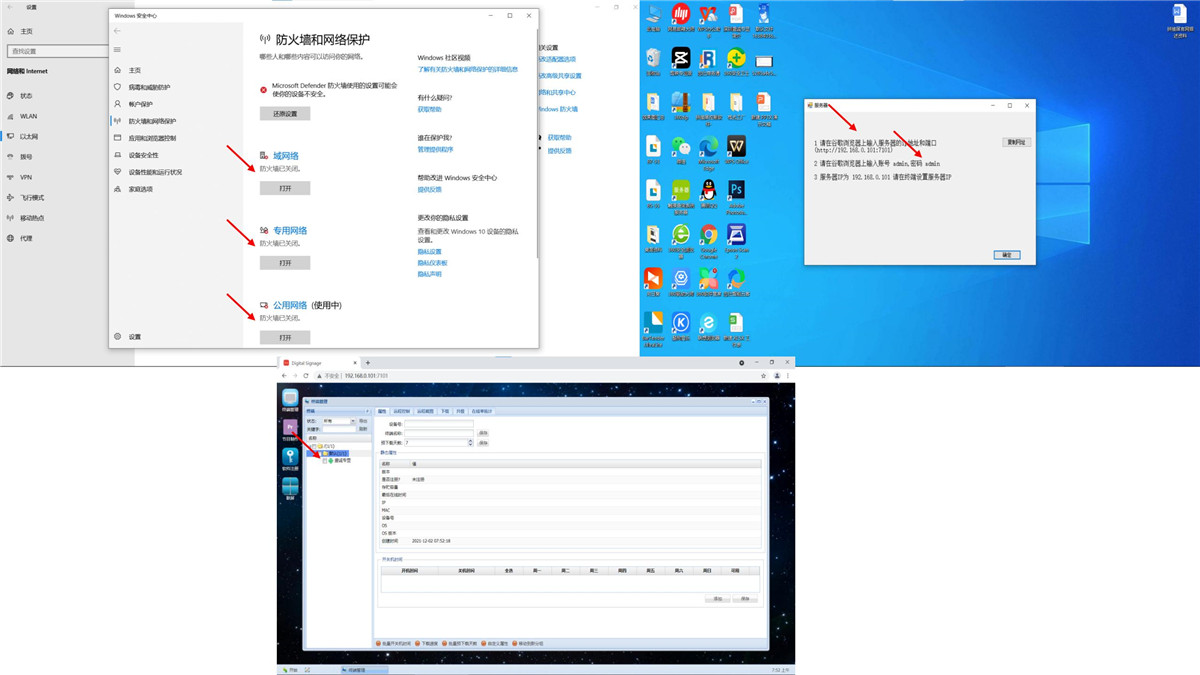Check the root tree node checkbox

312,446
